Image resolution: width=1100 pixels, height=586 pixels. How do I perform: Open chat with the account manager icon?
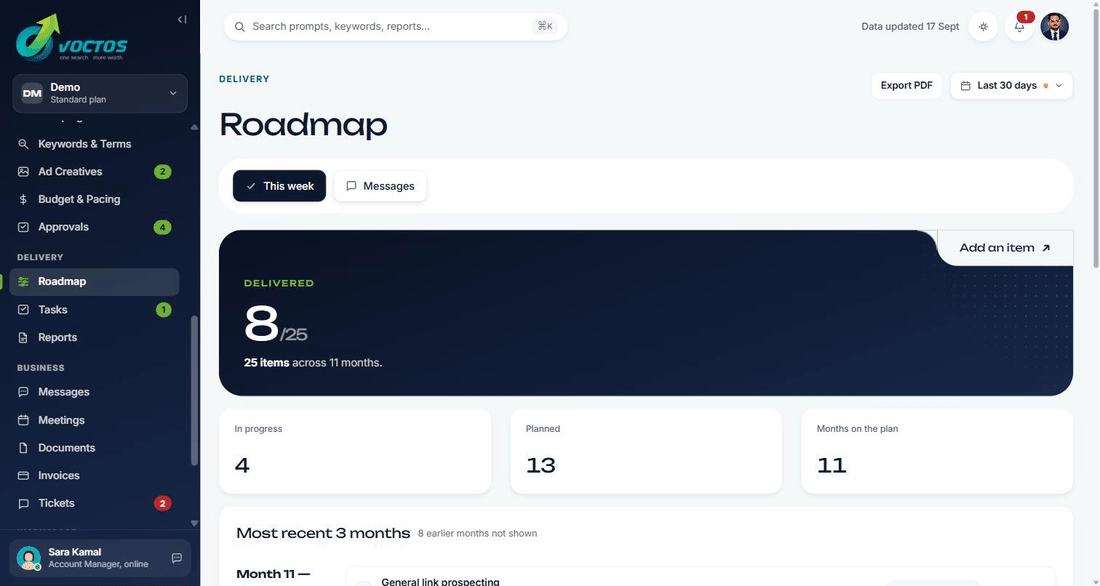pyautogui.click(x=177, y=558)
